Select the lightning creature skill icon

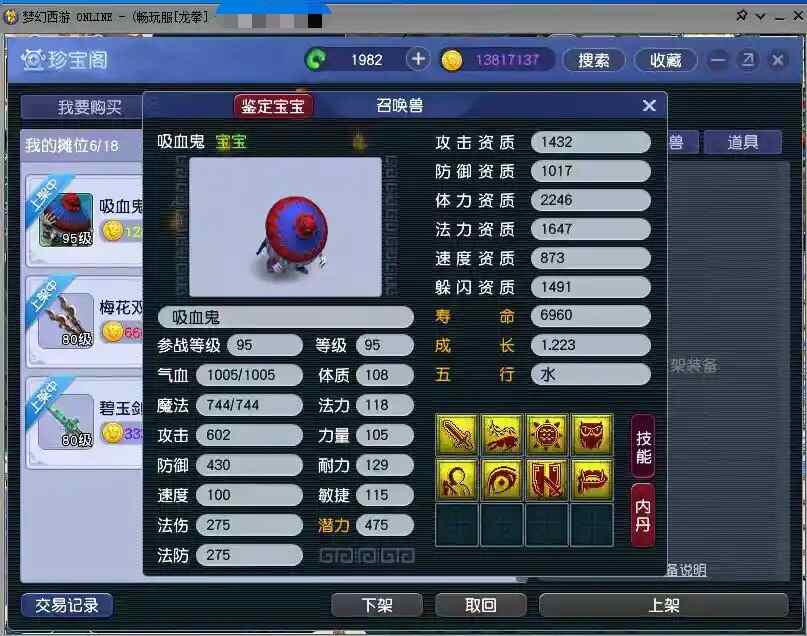502,434
